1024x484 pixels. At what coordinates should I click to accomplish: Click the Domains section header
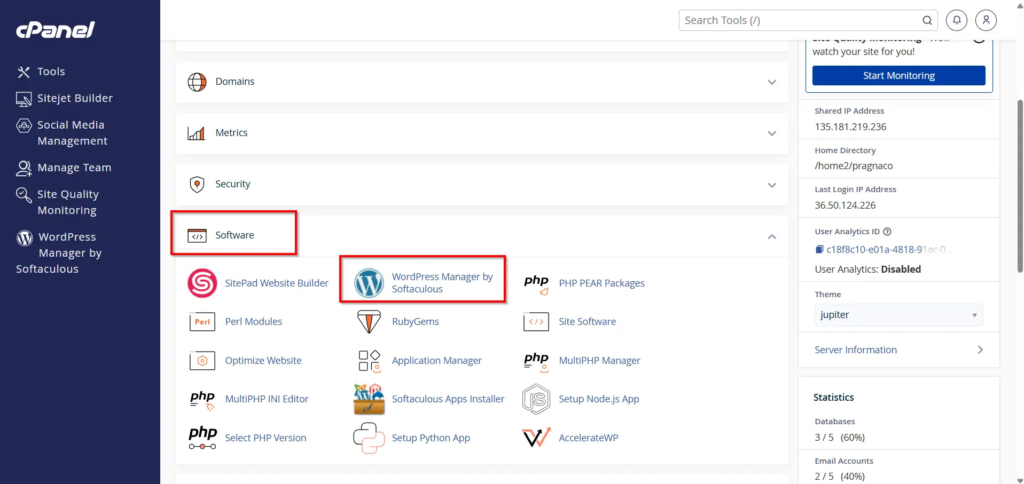tap(482, 82)
